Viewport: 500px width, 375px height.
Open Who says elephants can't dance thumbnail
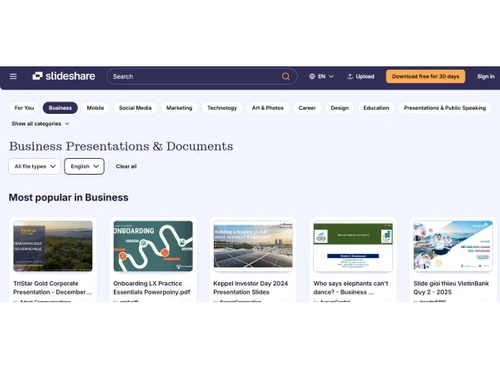[353, 246]
